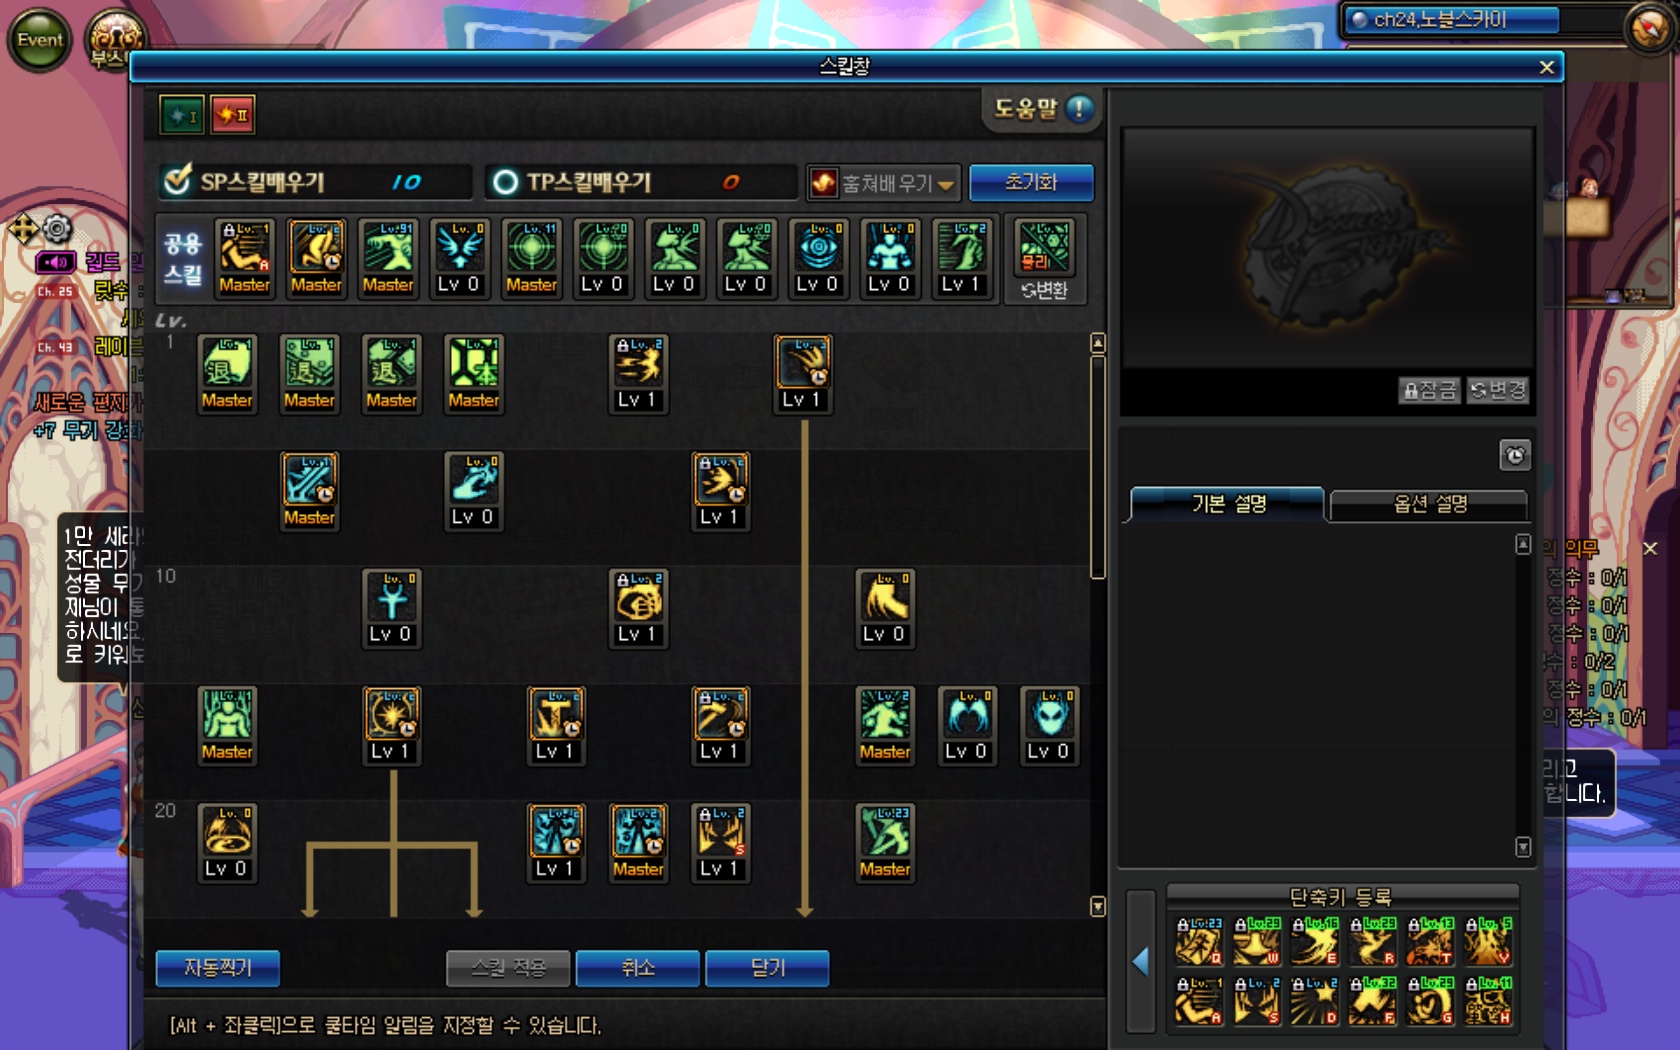Screen dimensions: 1680x1050
Task: Switch to 옵션 설명 tab
Action: (x=1430, y=504)
